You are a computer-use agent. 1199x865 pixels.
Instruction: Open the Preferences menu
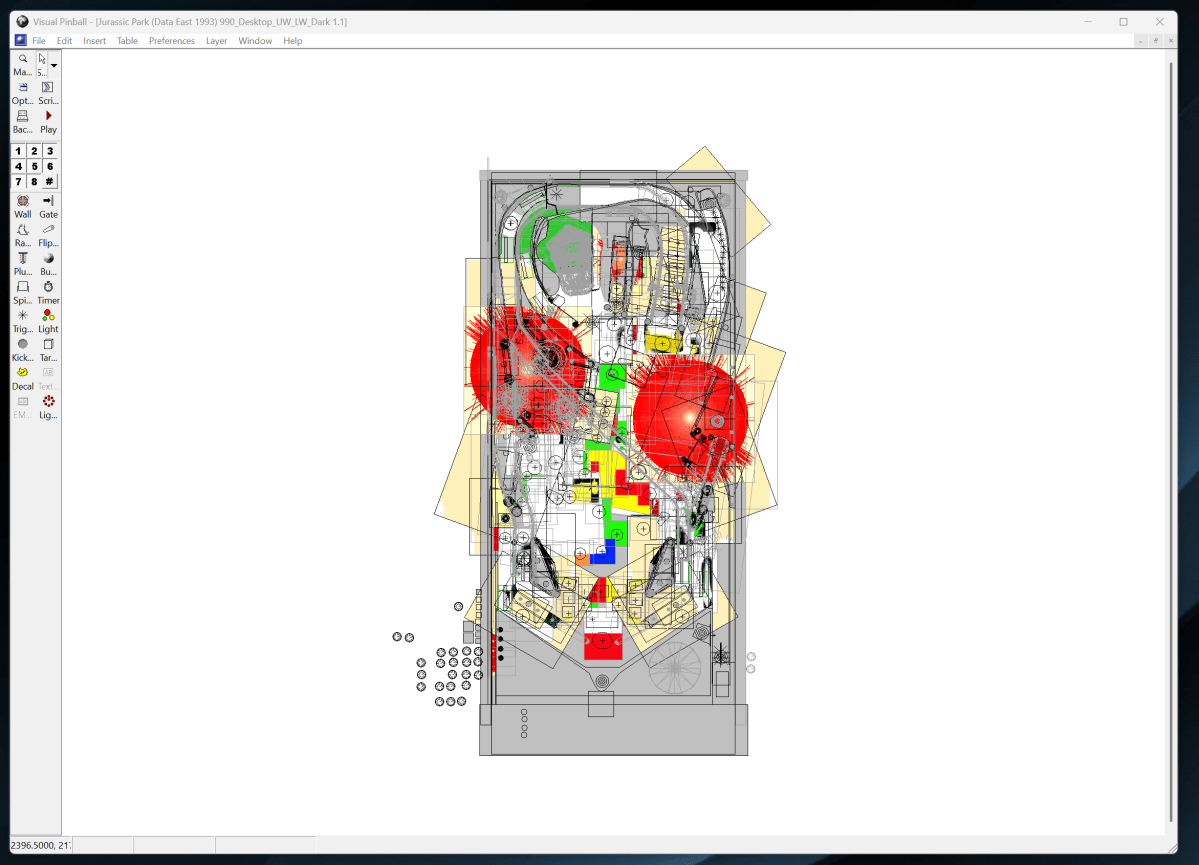pos(171,41)
